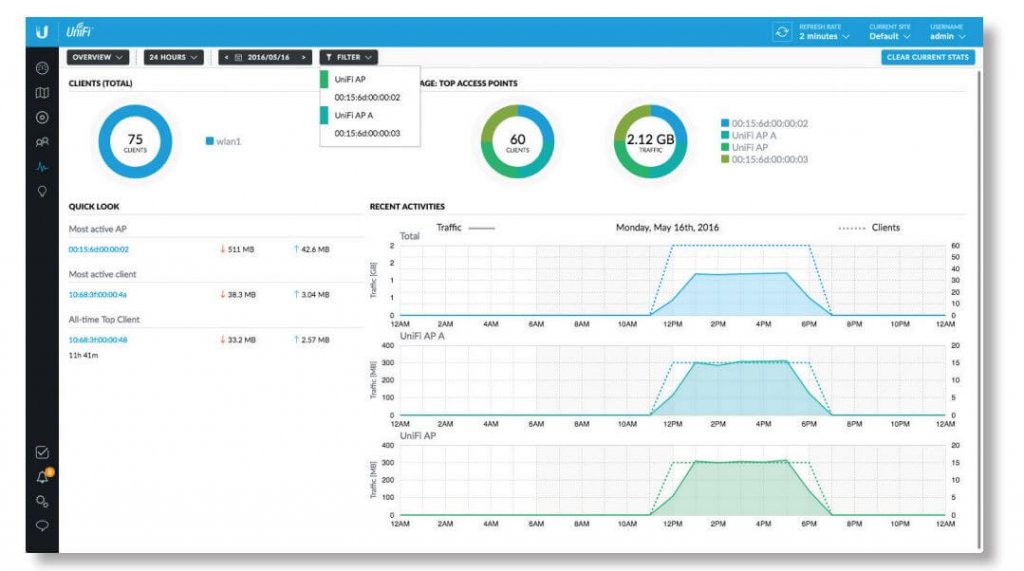Click legend swatch for UniFi AP A
Viewport: 1024px width, 571px height.
[725, 135]
